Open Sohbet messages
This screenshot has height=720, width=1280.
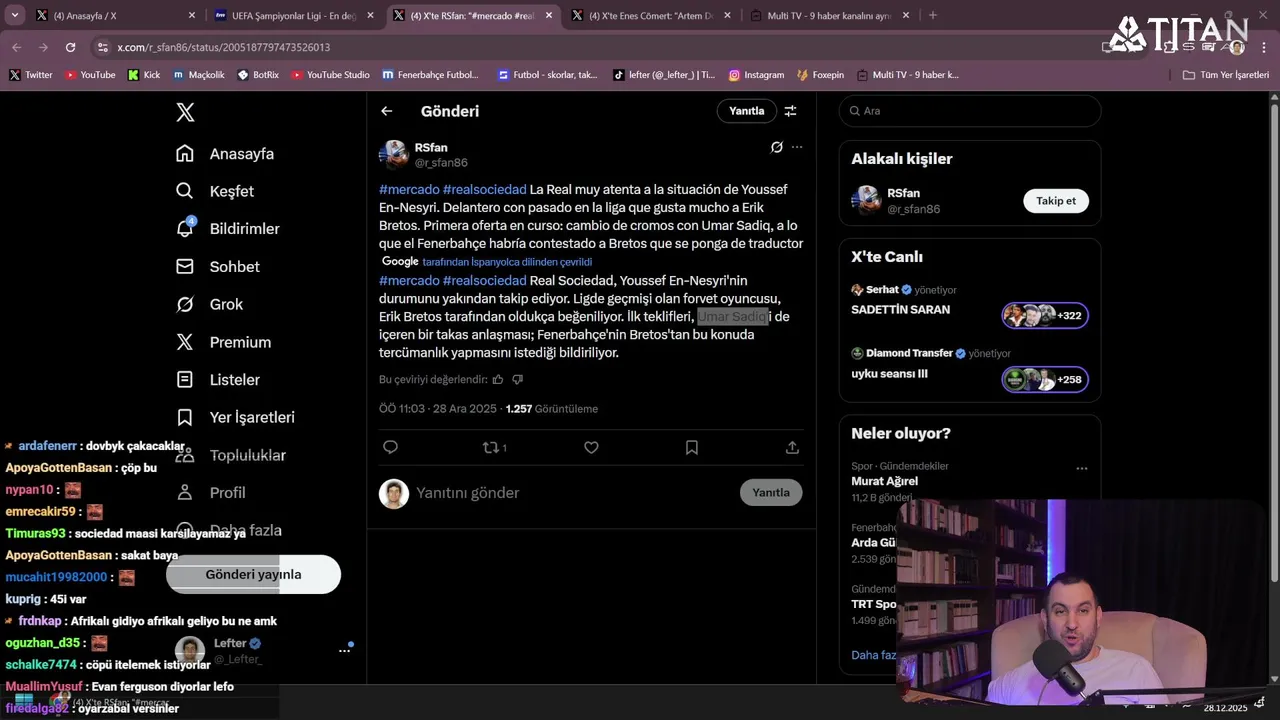[234, 267]
